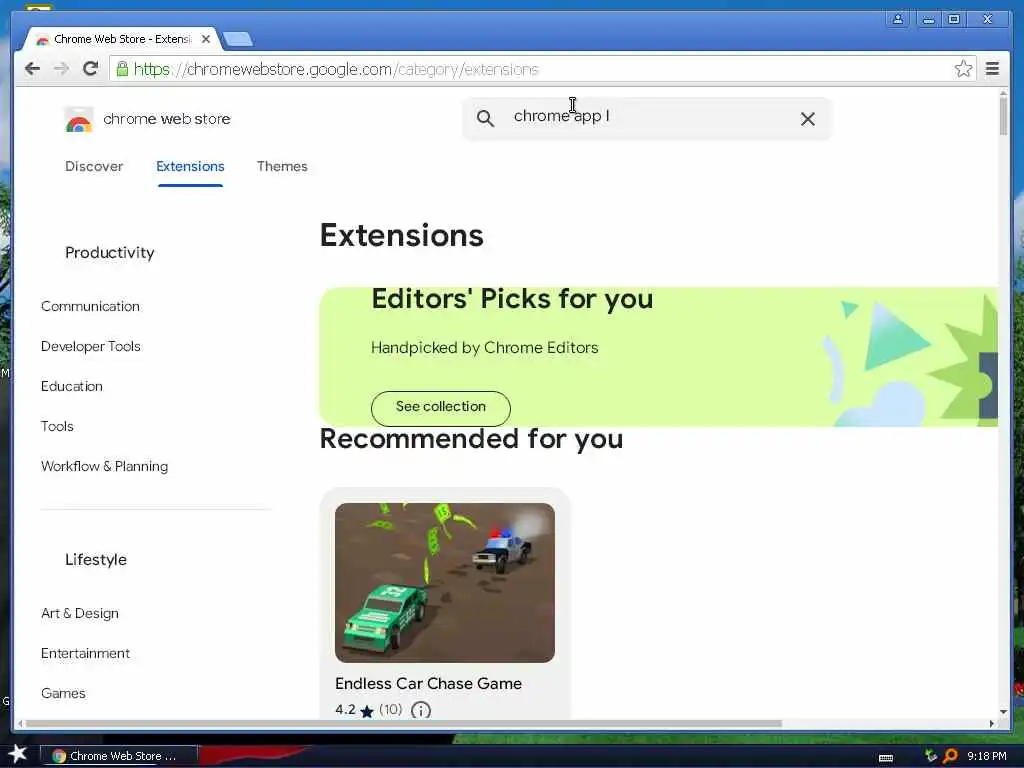Click the (10) review count
The width and height of the screenshot is (1024, 768).
click(x=391, y=709)
